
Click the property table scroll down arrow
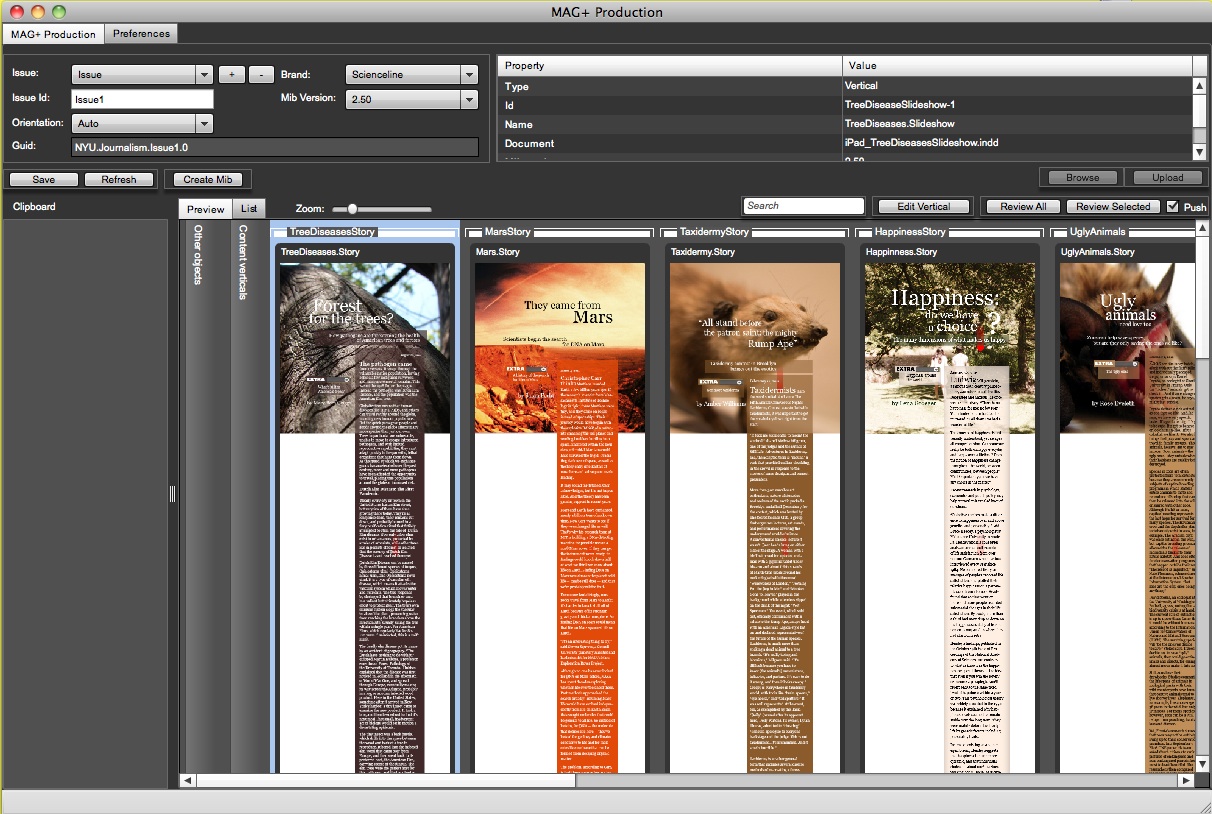pyautogui.click(x=1200, y=152)
